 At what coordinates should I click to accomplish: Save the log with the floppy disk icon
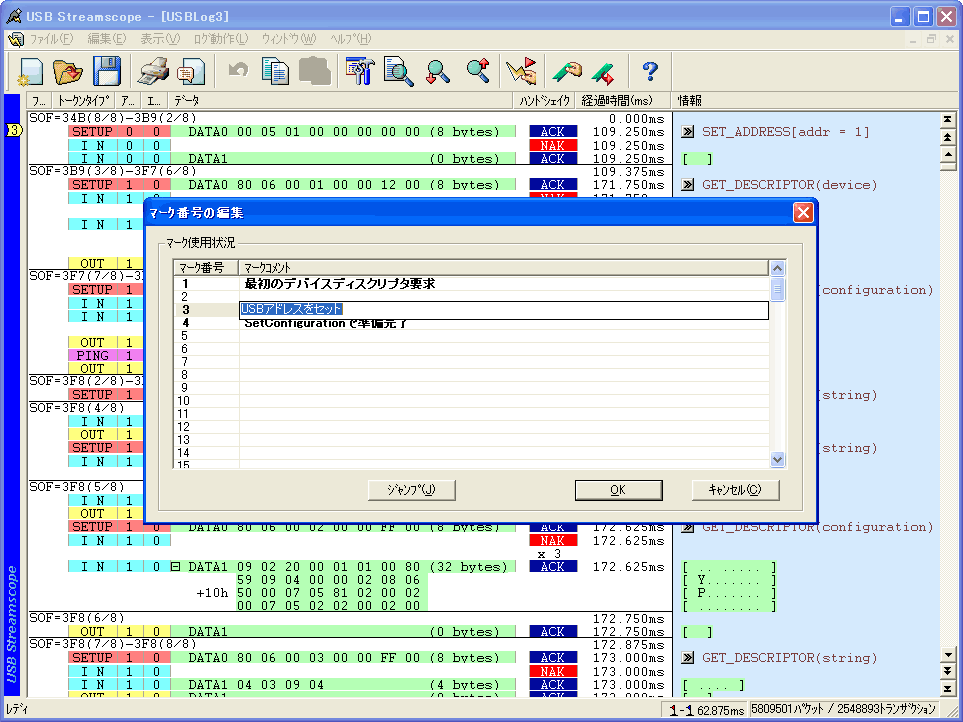(107, 71)
